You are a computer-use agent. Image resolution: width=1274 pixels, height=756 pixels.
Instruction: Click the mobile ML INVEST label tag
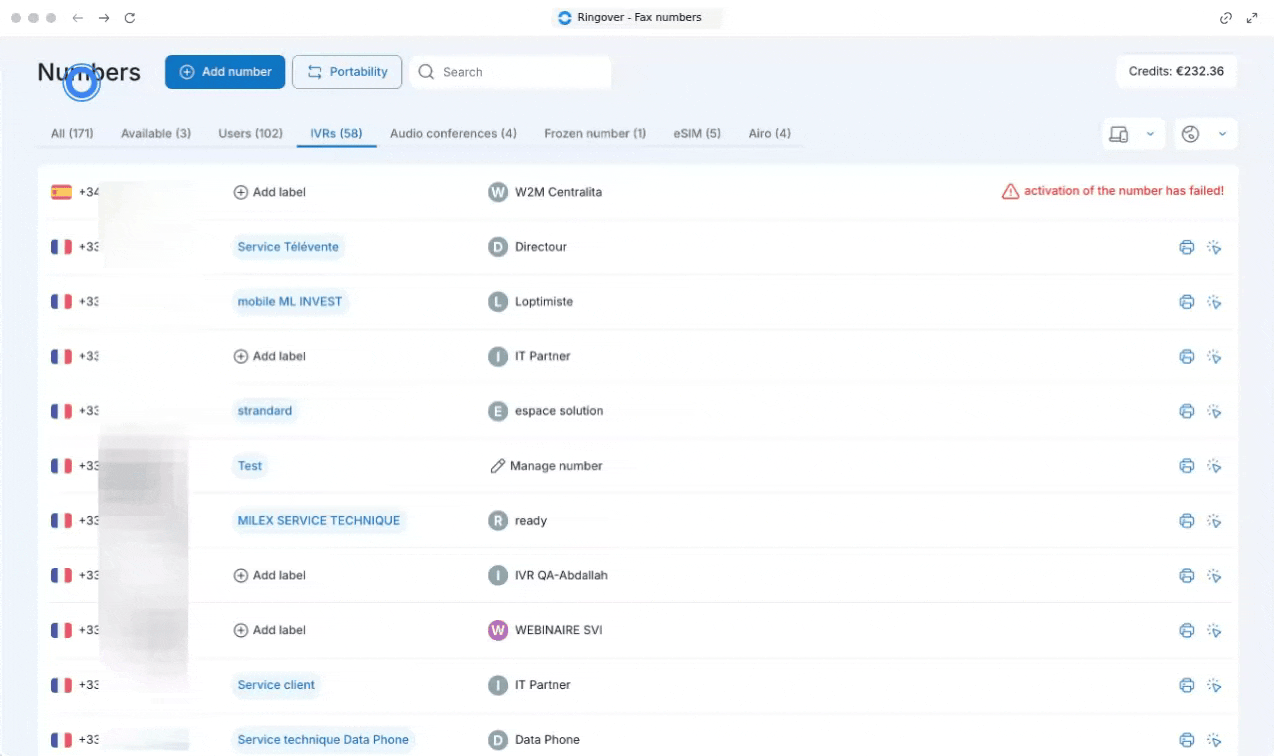(290, 301)
